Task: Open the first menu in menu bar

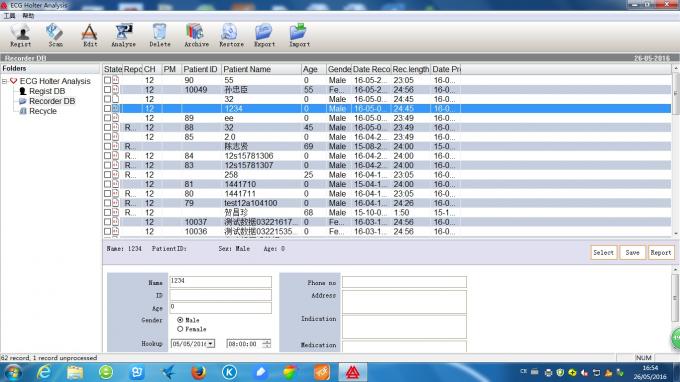Action: [9, 16]
